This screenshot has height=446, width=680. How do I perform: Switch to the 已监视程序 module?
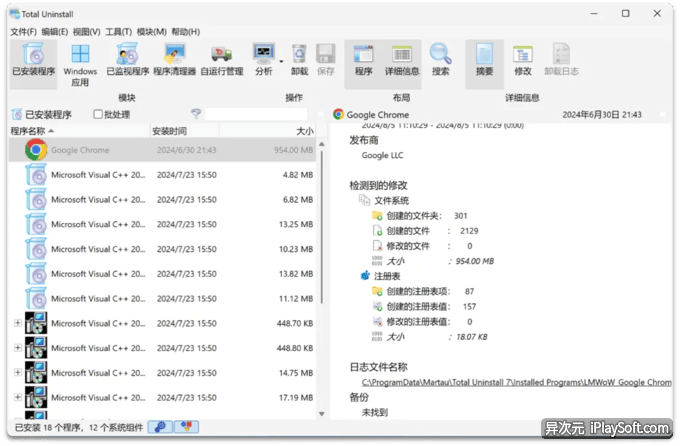128,60
